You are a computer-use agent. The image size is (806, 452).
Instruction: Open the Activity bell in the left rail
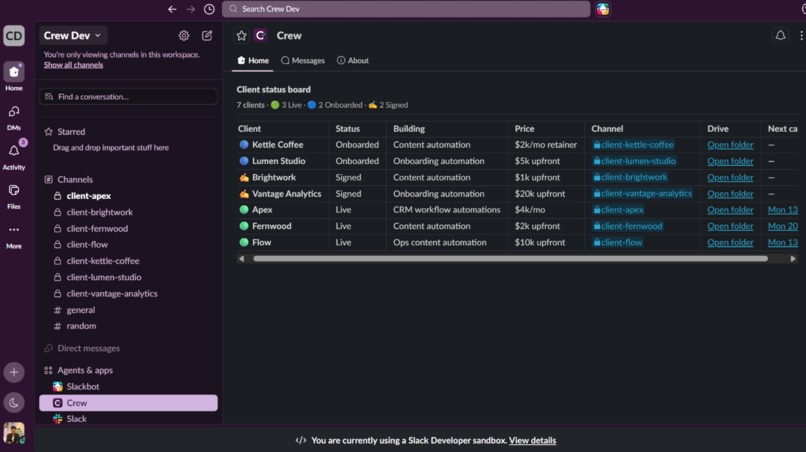14,151
